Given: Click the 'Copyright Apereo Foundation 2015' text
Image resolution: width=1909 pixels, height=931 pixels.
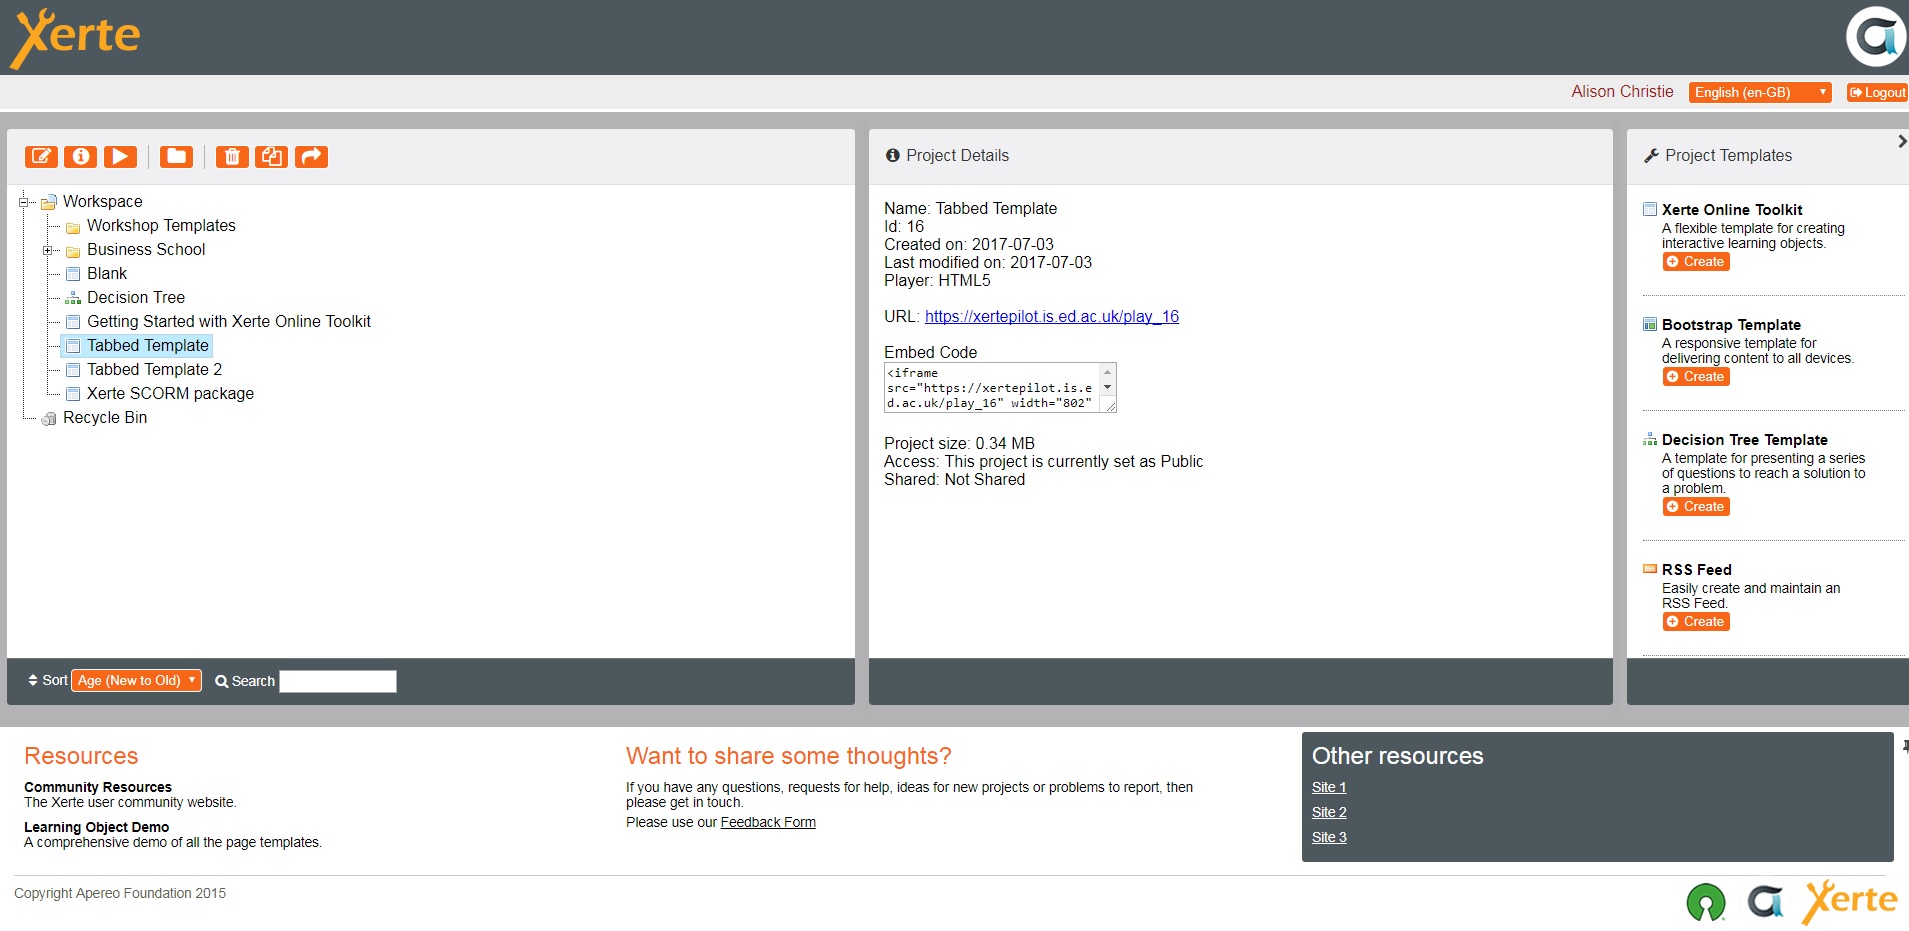Looking at the screenshot, I should [120, 894].
